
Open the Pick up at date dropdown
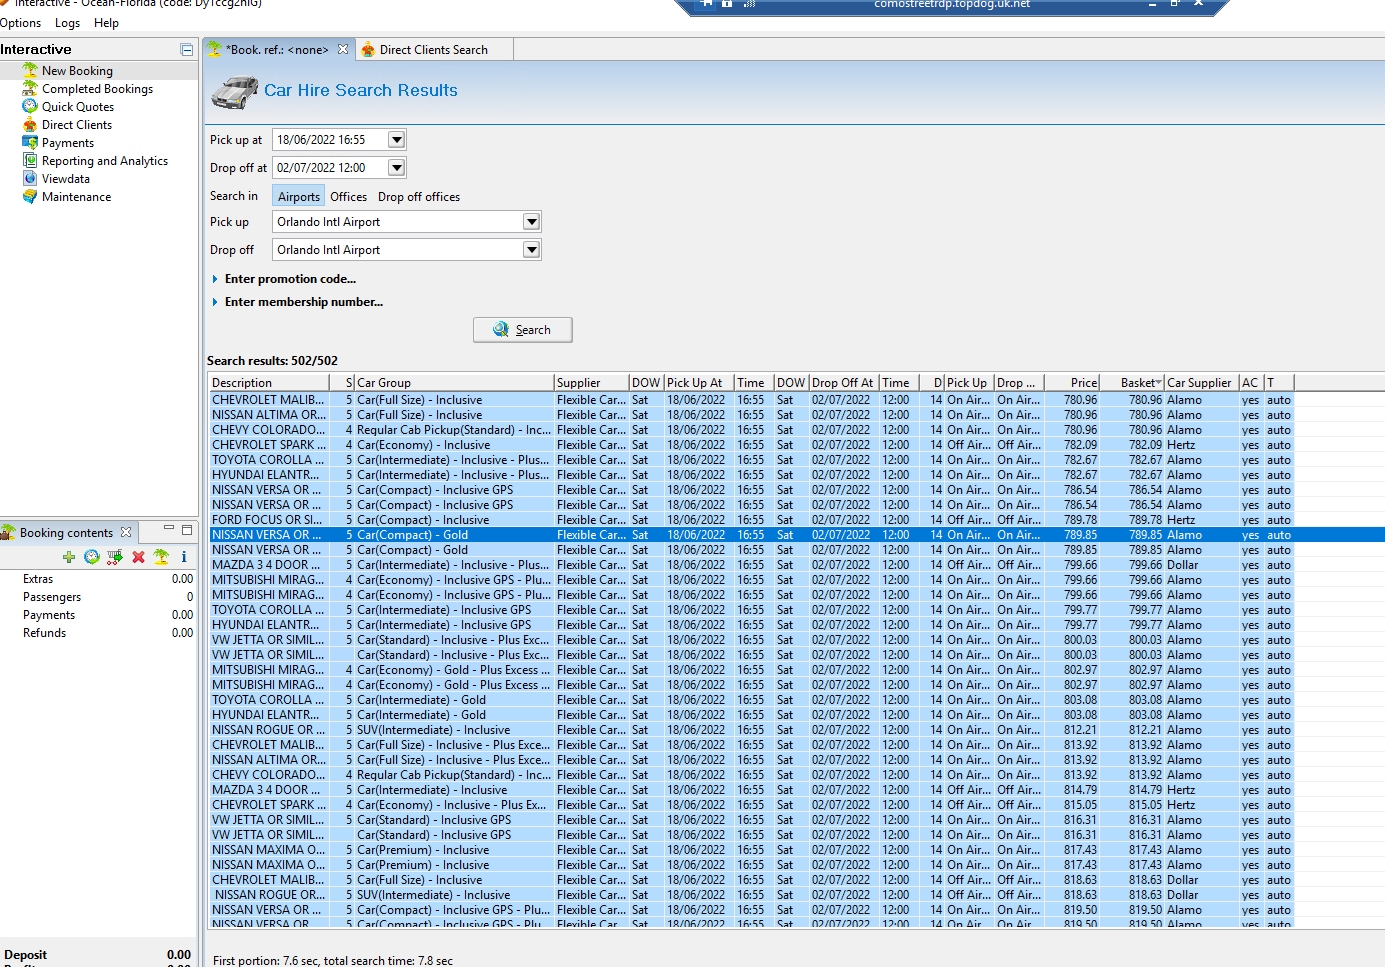click(x=397, y=140)
